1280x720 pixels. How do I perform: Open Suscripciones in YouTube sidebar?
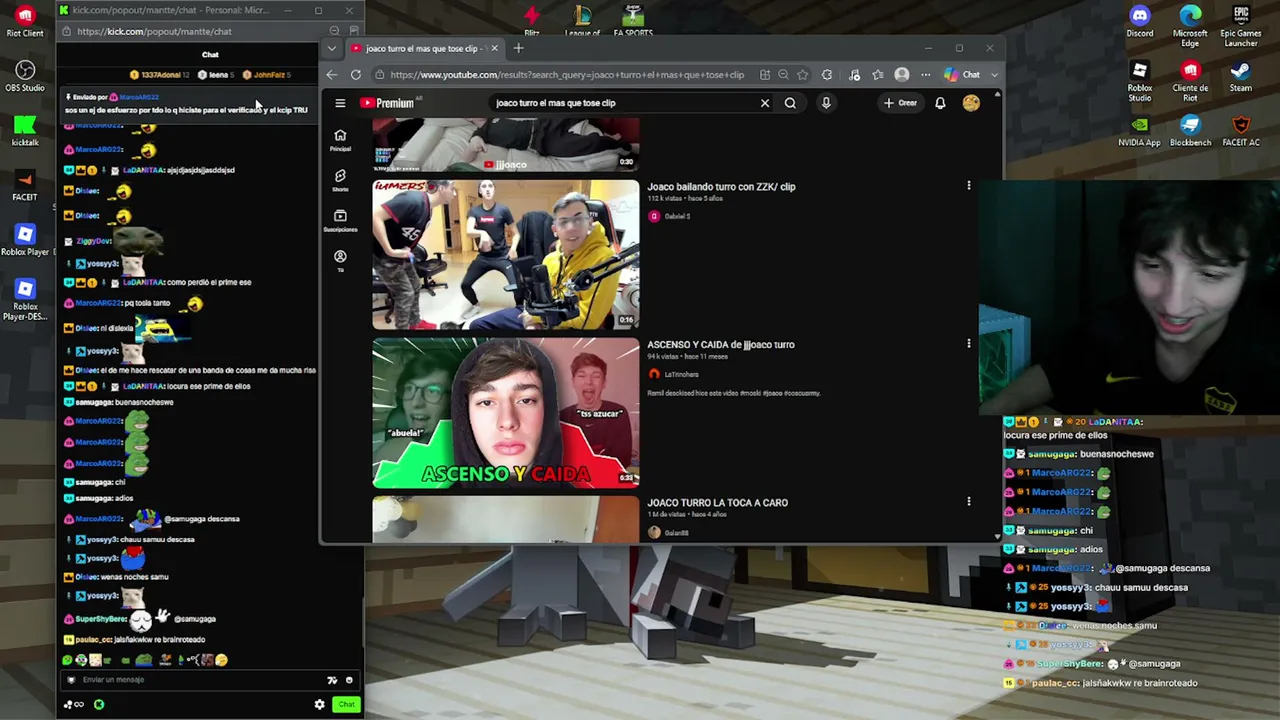340,221
